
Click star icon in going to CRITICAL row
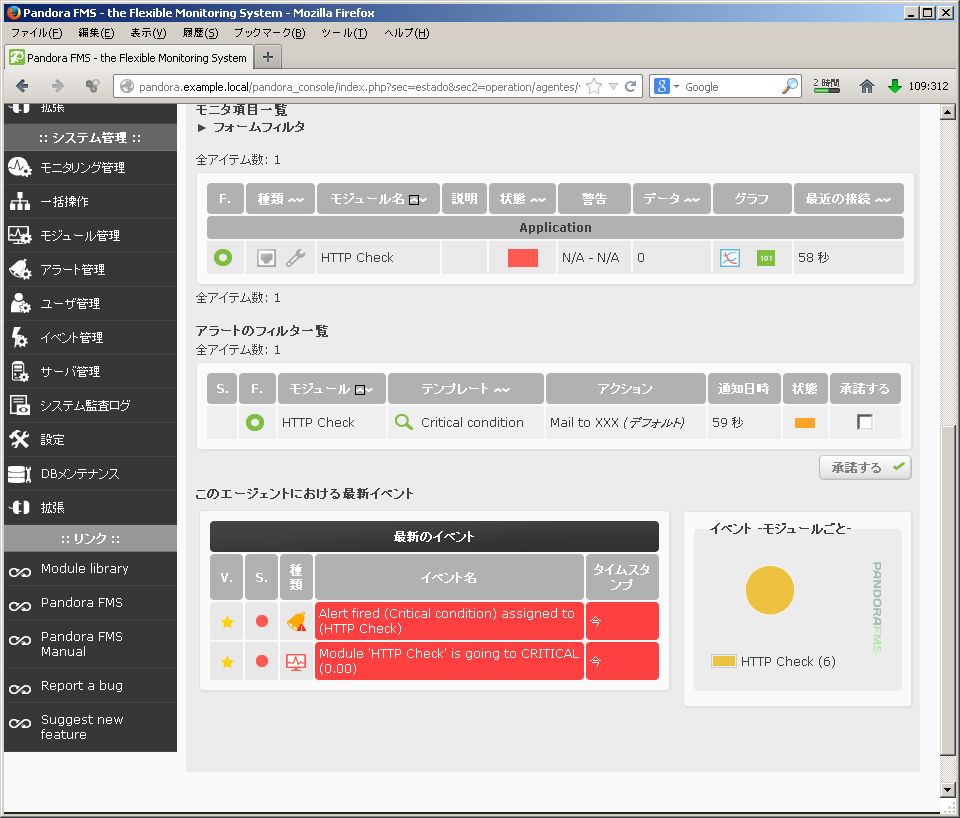[227, 662]
